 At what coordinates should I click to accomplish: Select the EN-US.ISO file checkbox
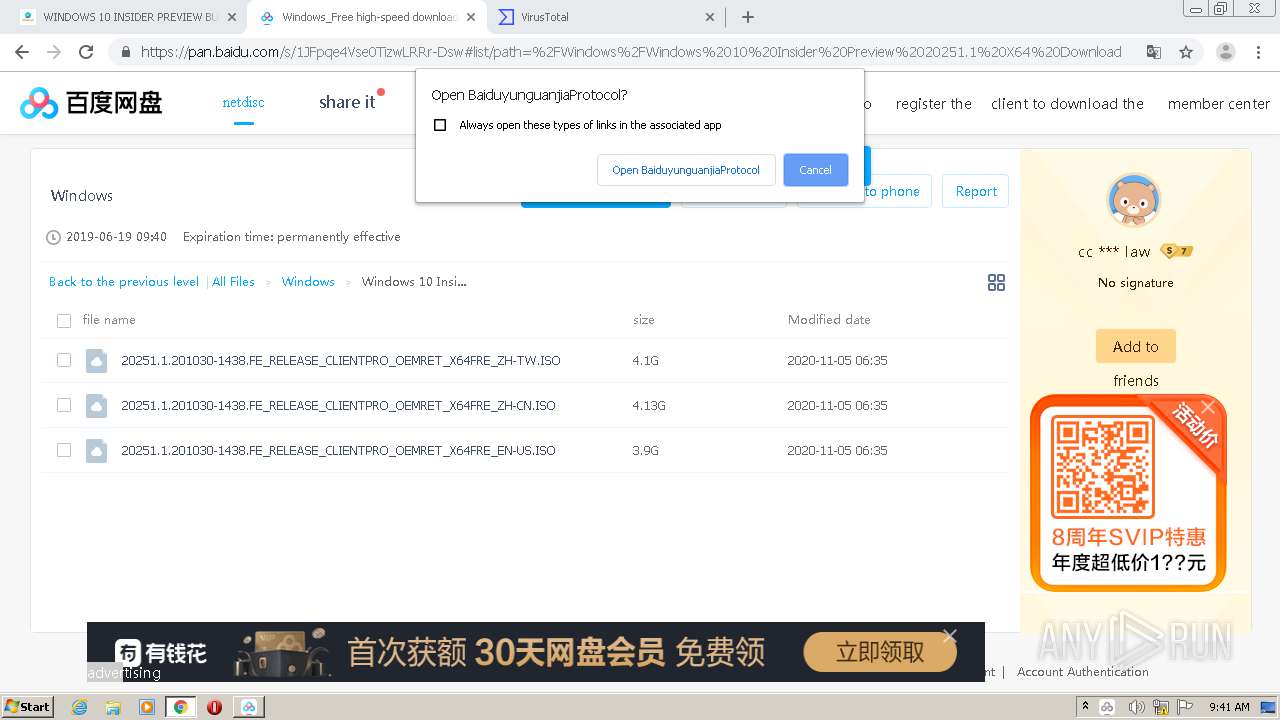click(x=64, y=450)
